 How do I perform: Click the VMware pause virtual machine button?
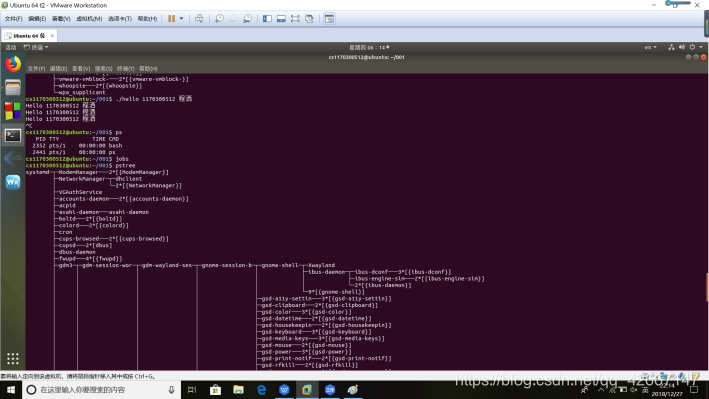[171, 19]
